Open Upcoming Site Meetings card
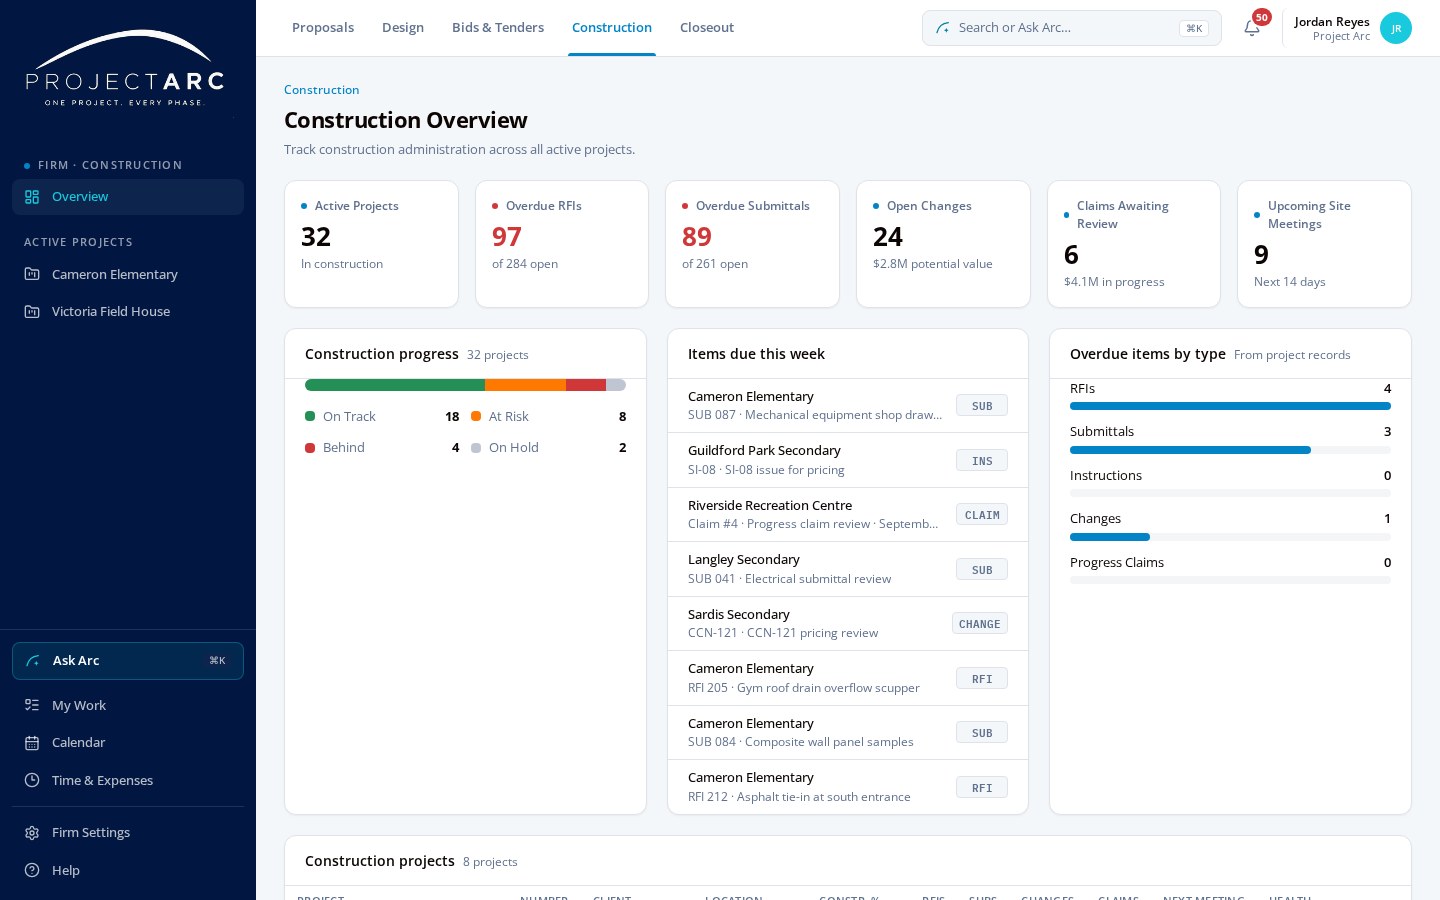This screenshot has width=1440, height=900. tap(1324, 244)
